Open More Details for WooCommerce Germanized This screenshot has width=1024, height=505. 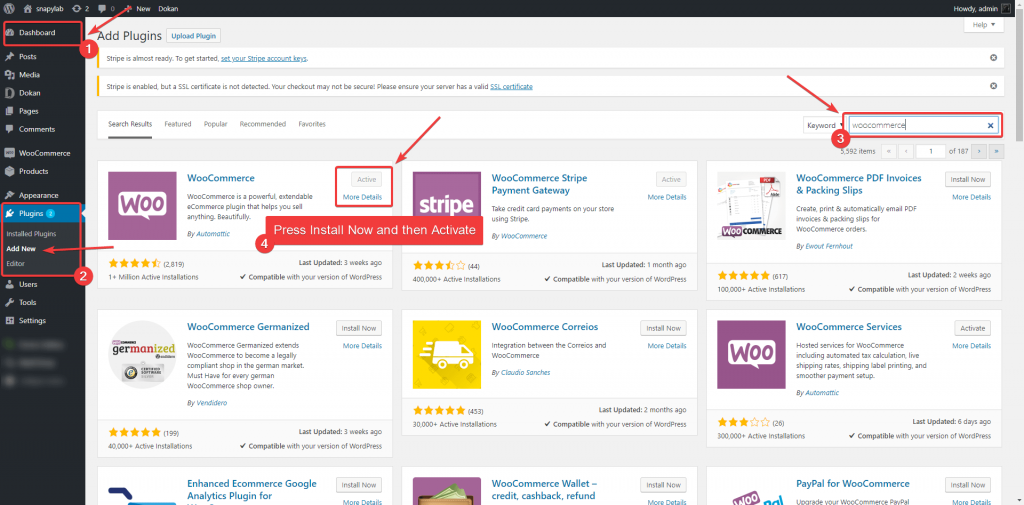(362, 346)
